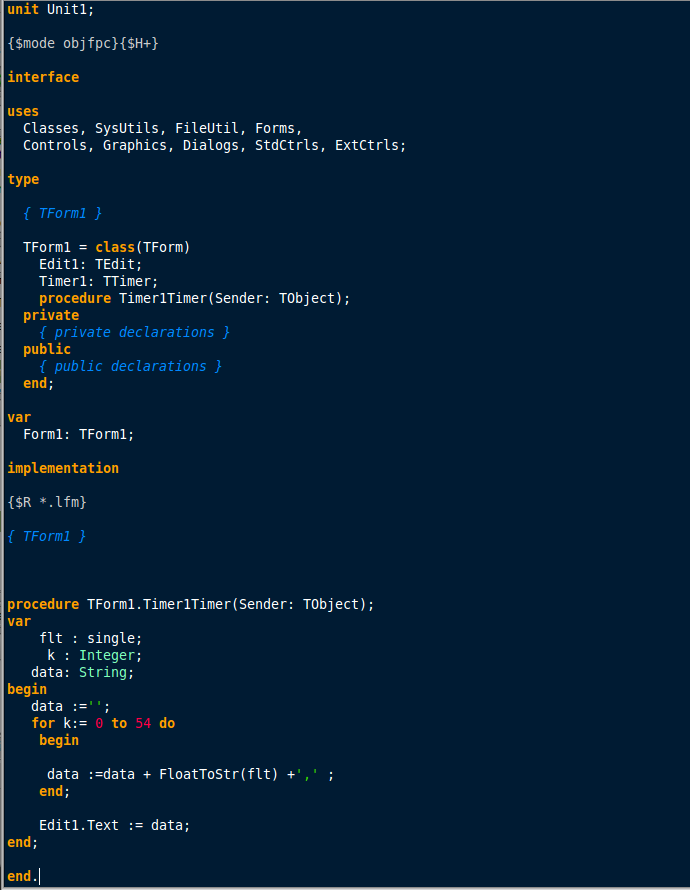This screenshot has width=690, height=890.
Task: Click the '{$mode objfpc}{$H+}' directive
Action: (83, 43)
